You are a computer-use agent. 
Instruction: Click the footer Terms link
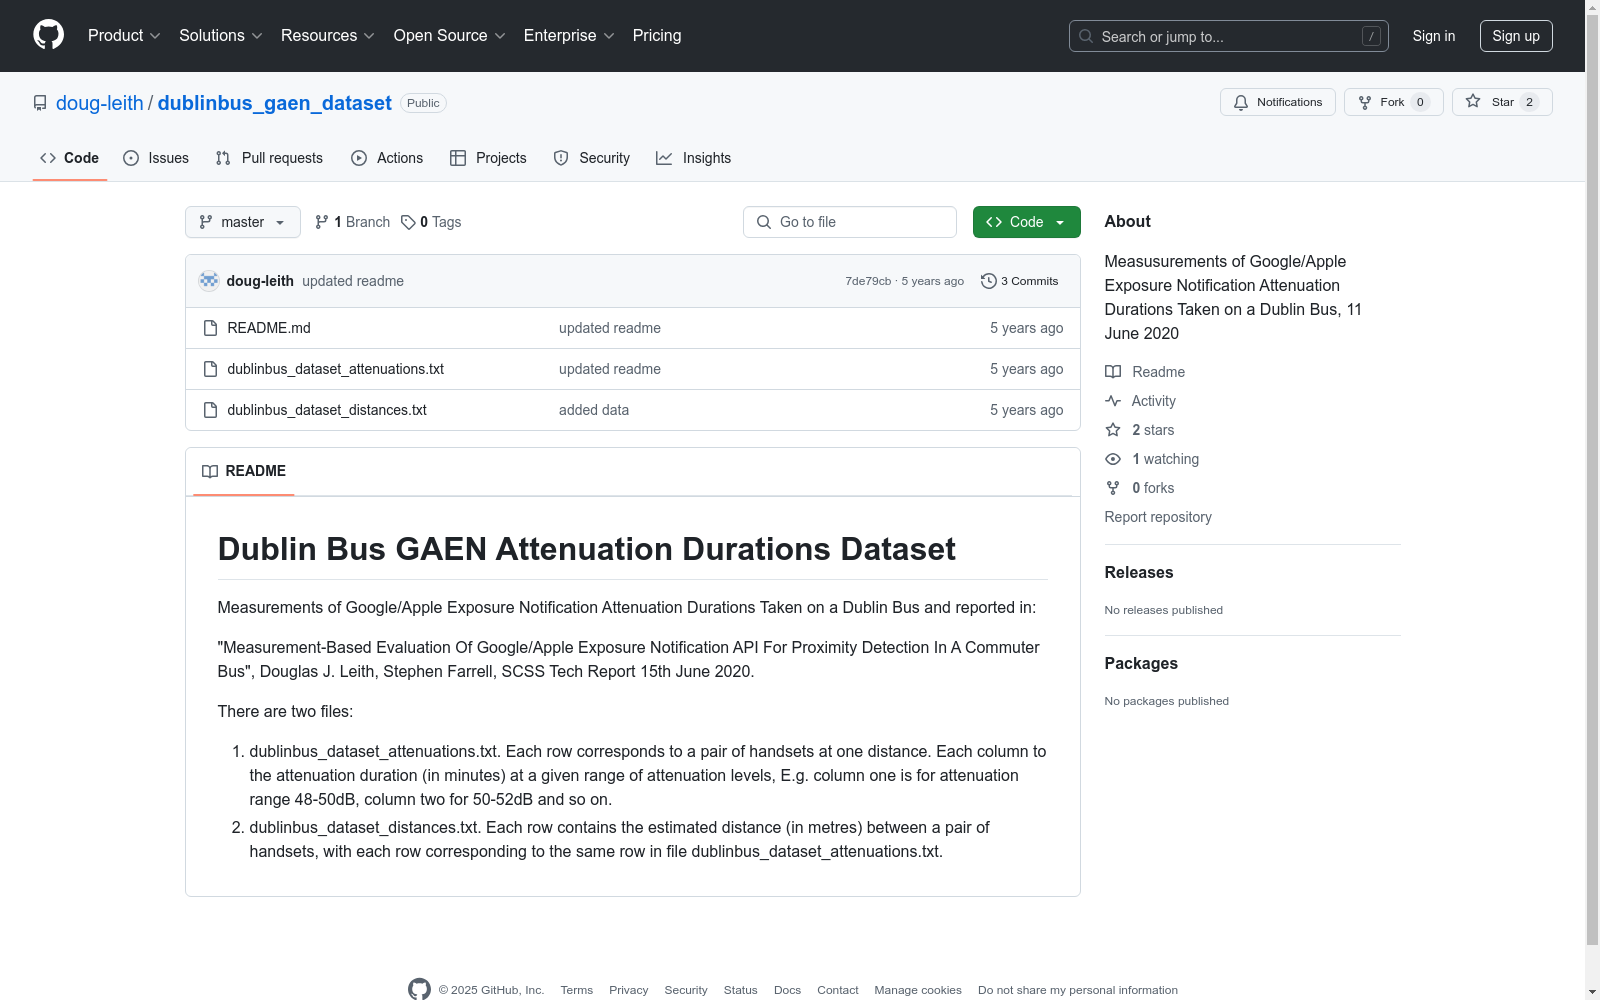click(x=577, y=990)
